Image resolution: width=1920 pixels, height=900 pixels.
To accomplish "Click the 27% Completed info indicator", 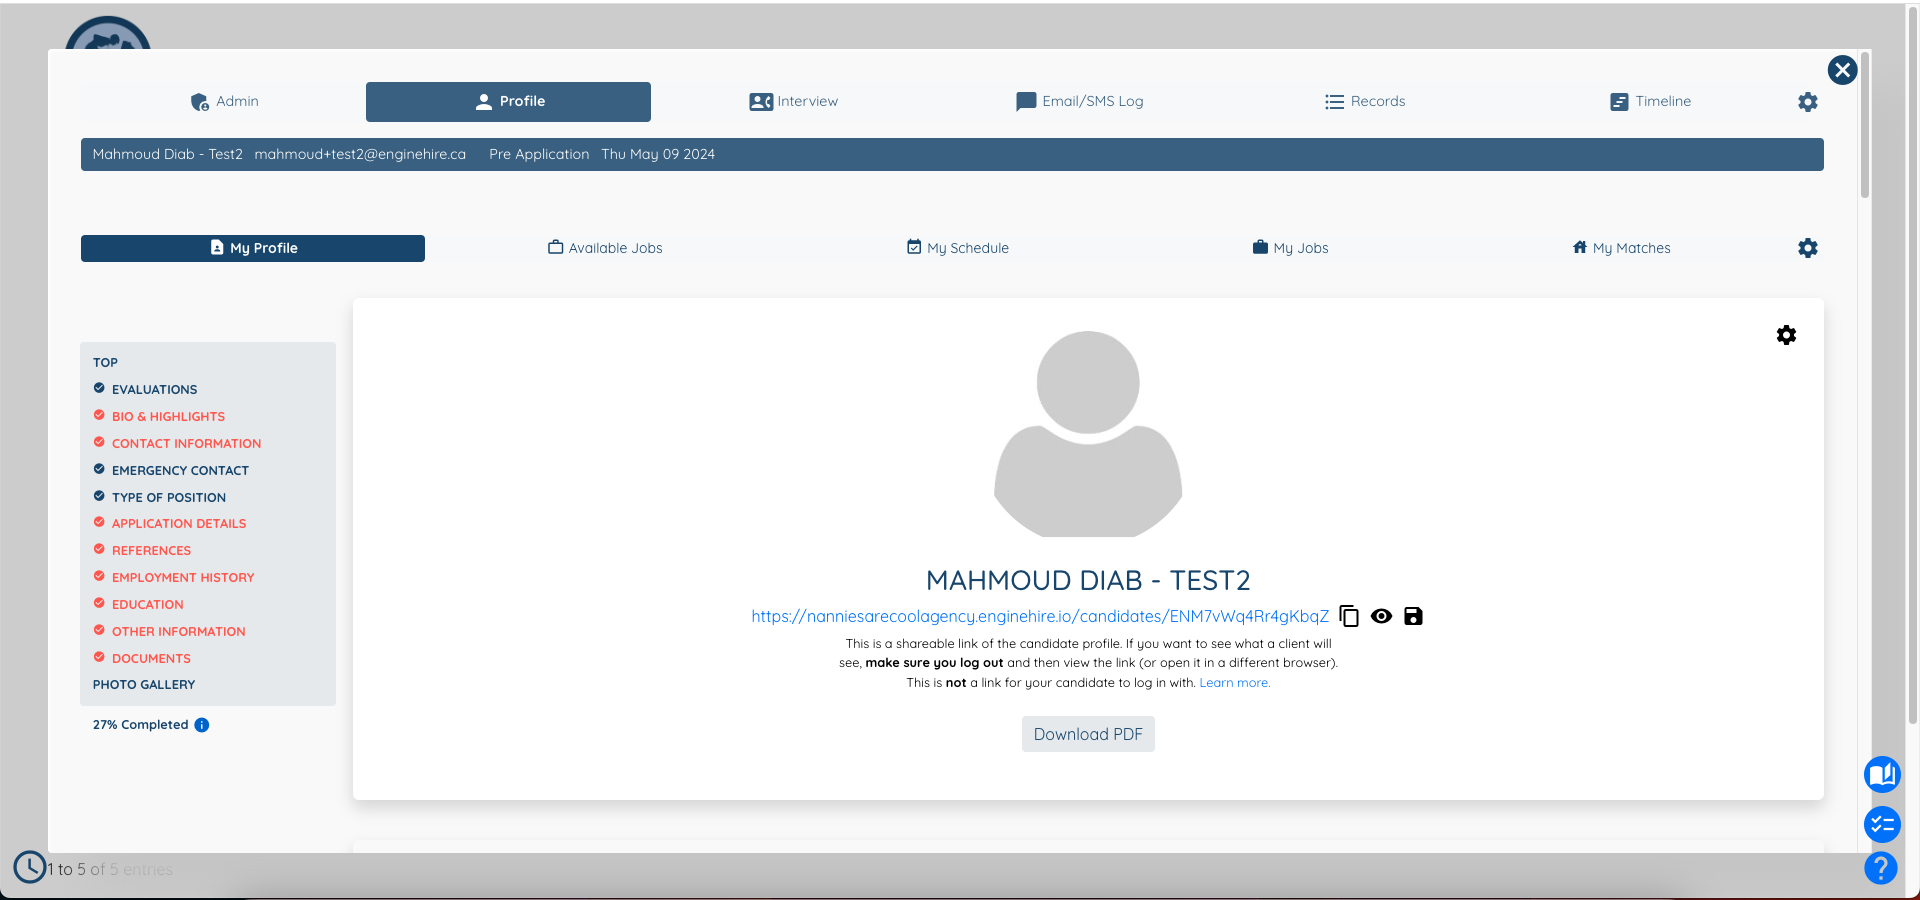I will point(202,725).
